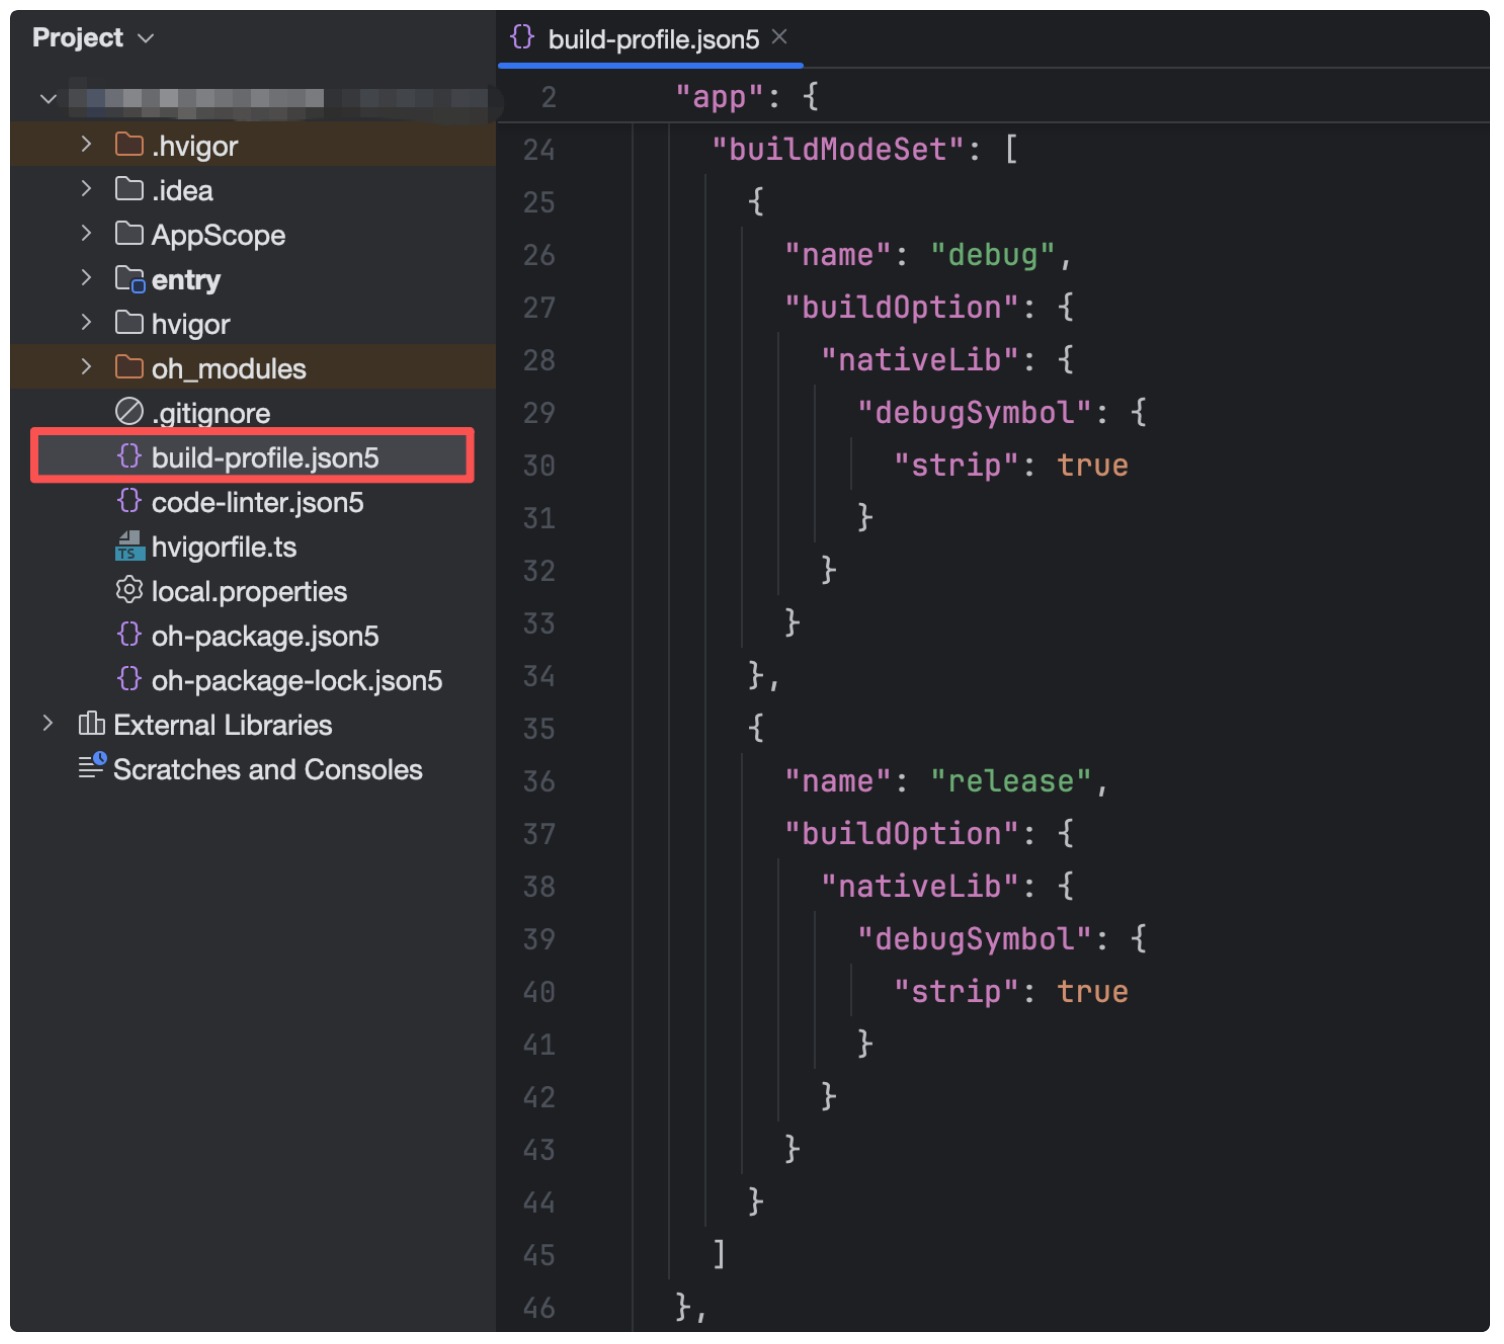This screenshot has height=1344, width=1504.
Task: Collapse the project root node chevron
Action: click(48, 98)
